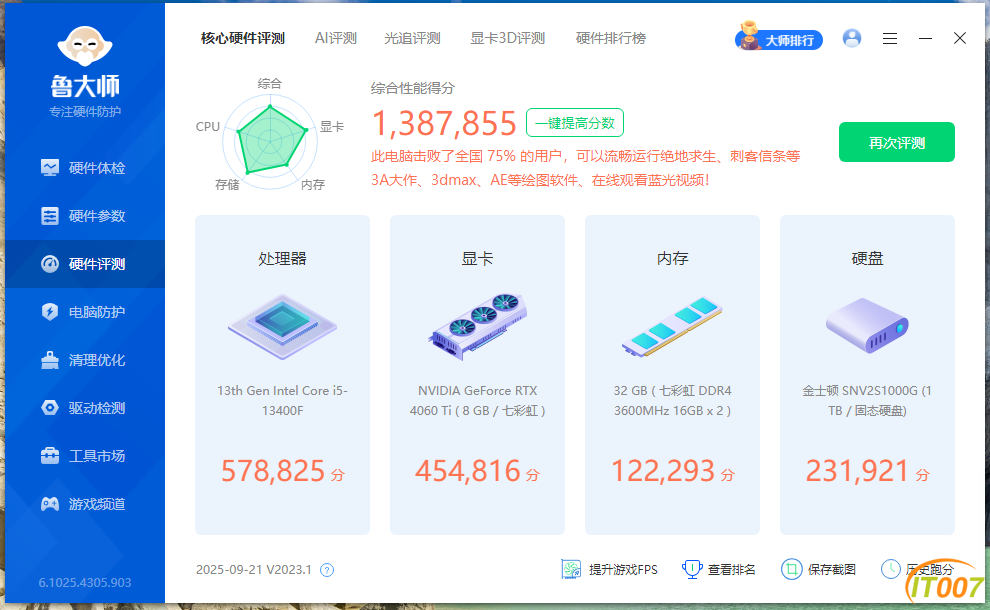Open 硬件体检 from the sidebar

coord(84,168)
